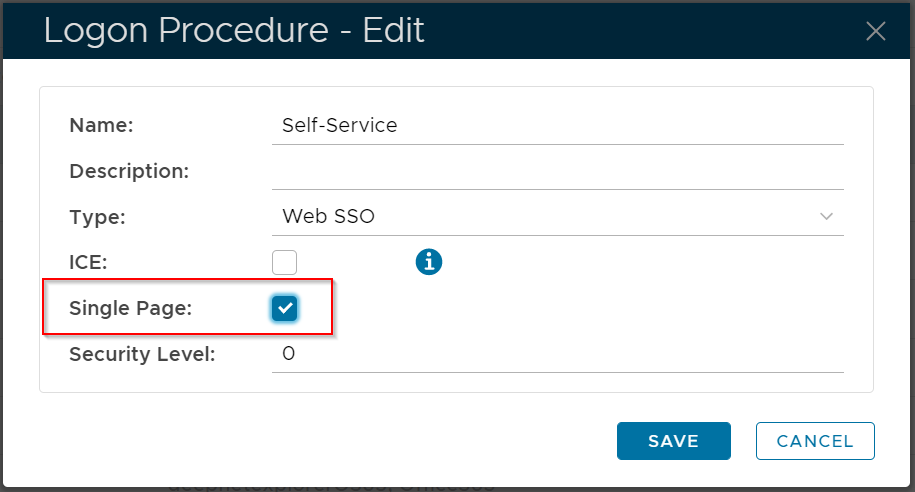915x492 pixels.
Task: Click the "Single Page:" label text
Action: [130, 309]
